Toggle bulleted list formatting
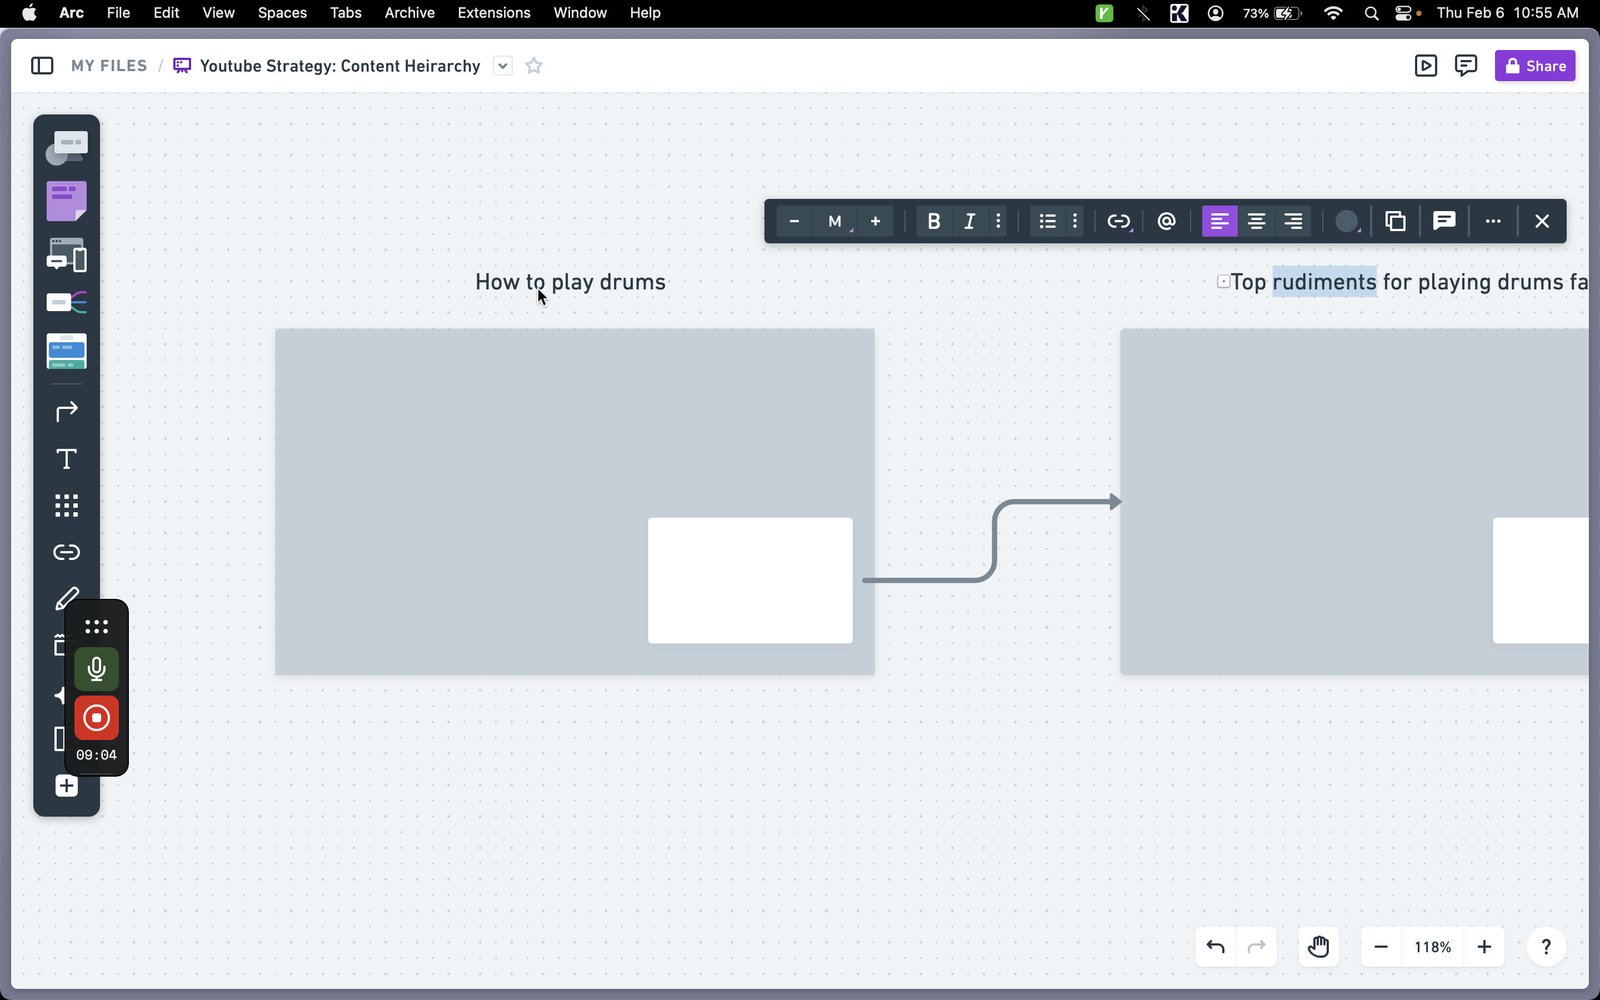 click(x=1047, y=221)
